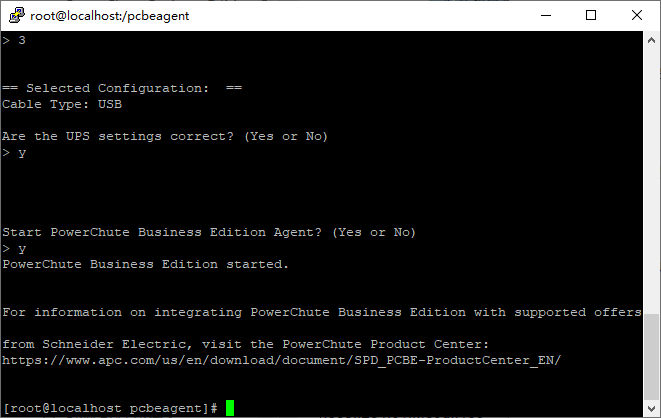Click the PuTTY icon in title bar

point(15,15)
